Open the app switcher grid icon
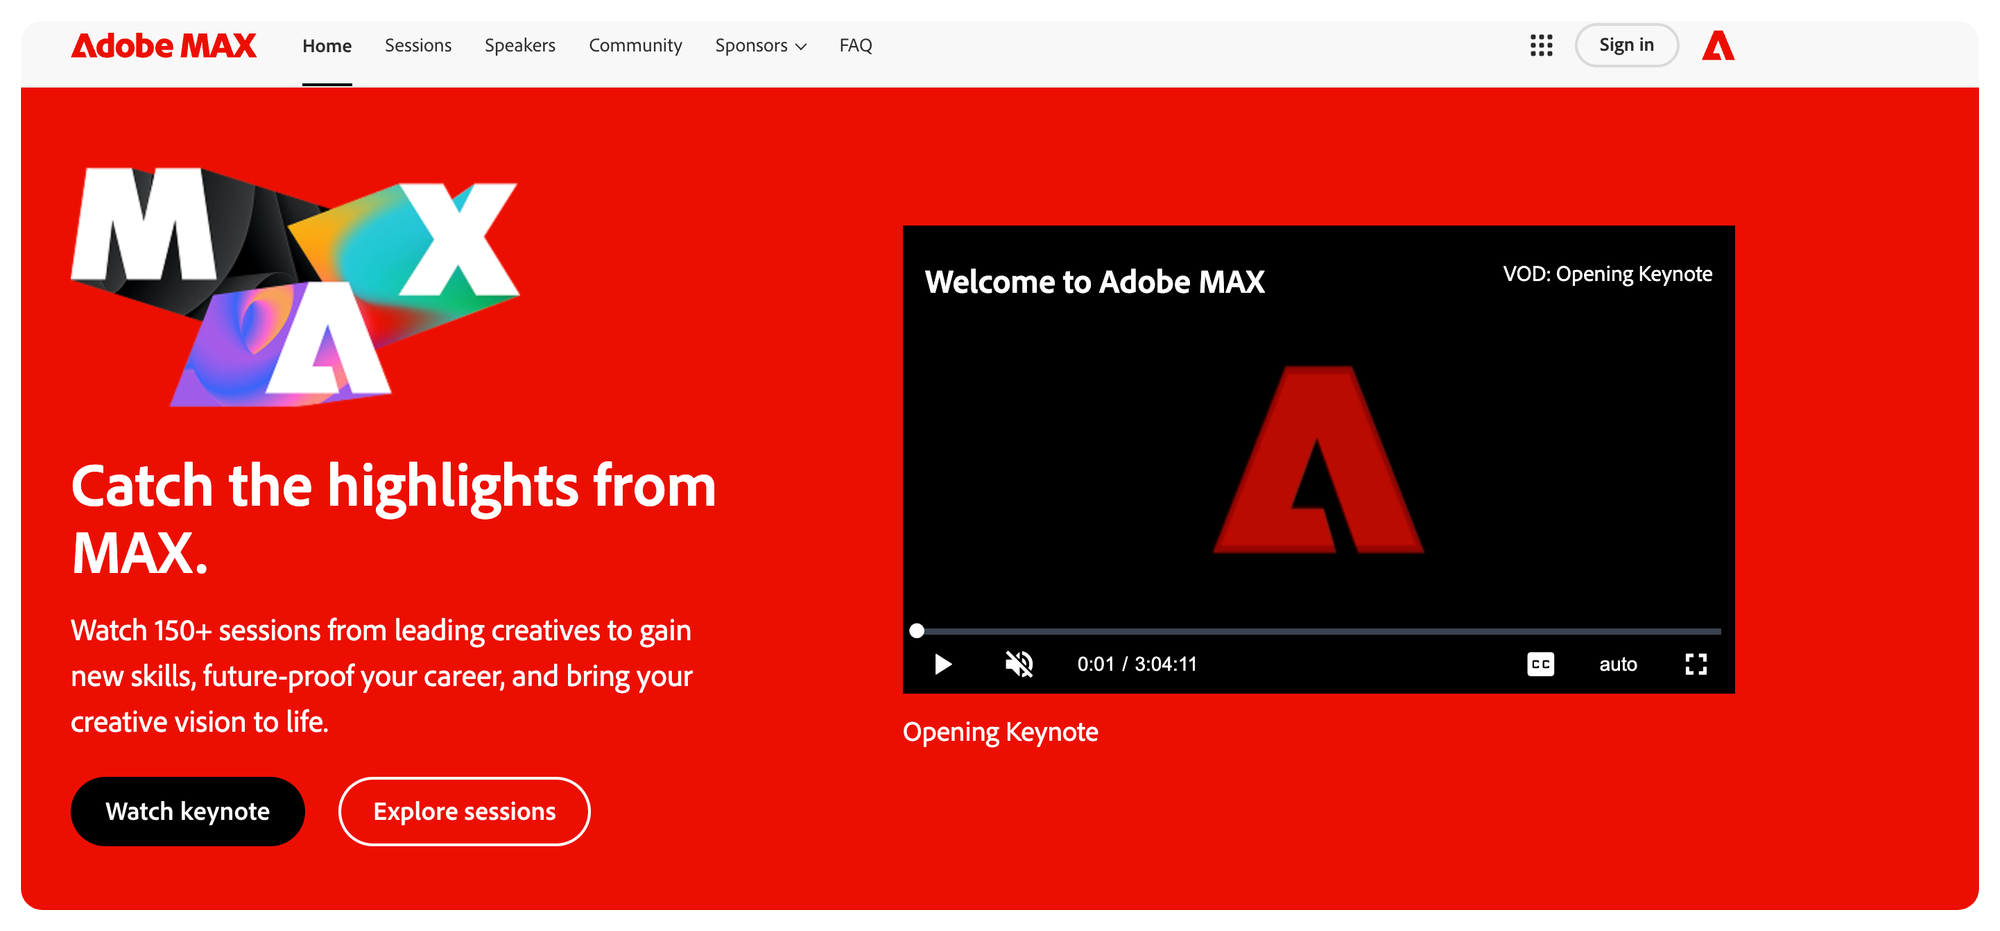 tap(1541, 45)
